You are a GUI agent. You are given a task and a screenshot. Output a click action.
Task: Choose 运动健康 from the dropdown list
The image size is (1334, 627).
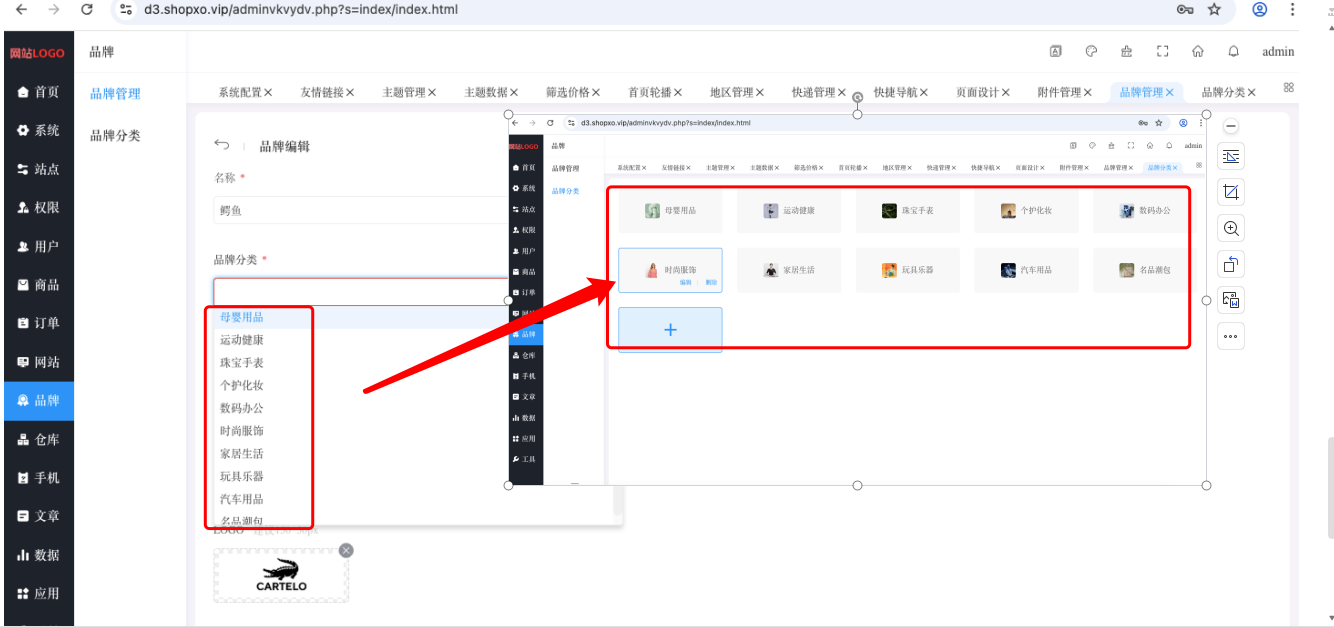pyautogui.click(x=242, y=340)
